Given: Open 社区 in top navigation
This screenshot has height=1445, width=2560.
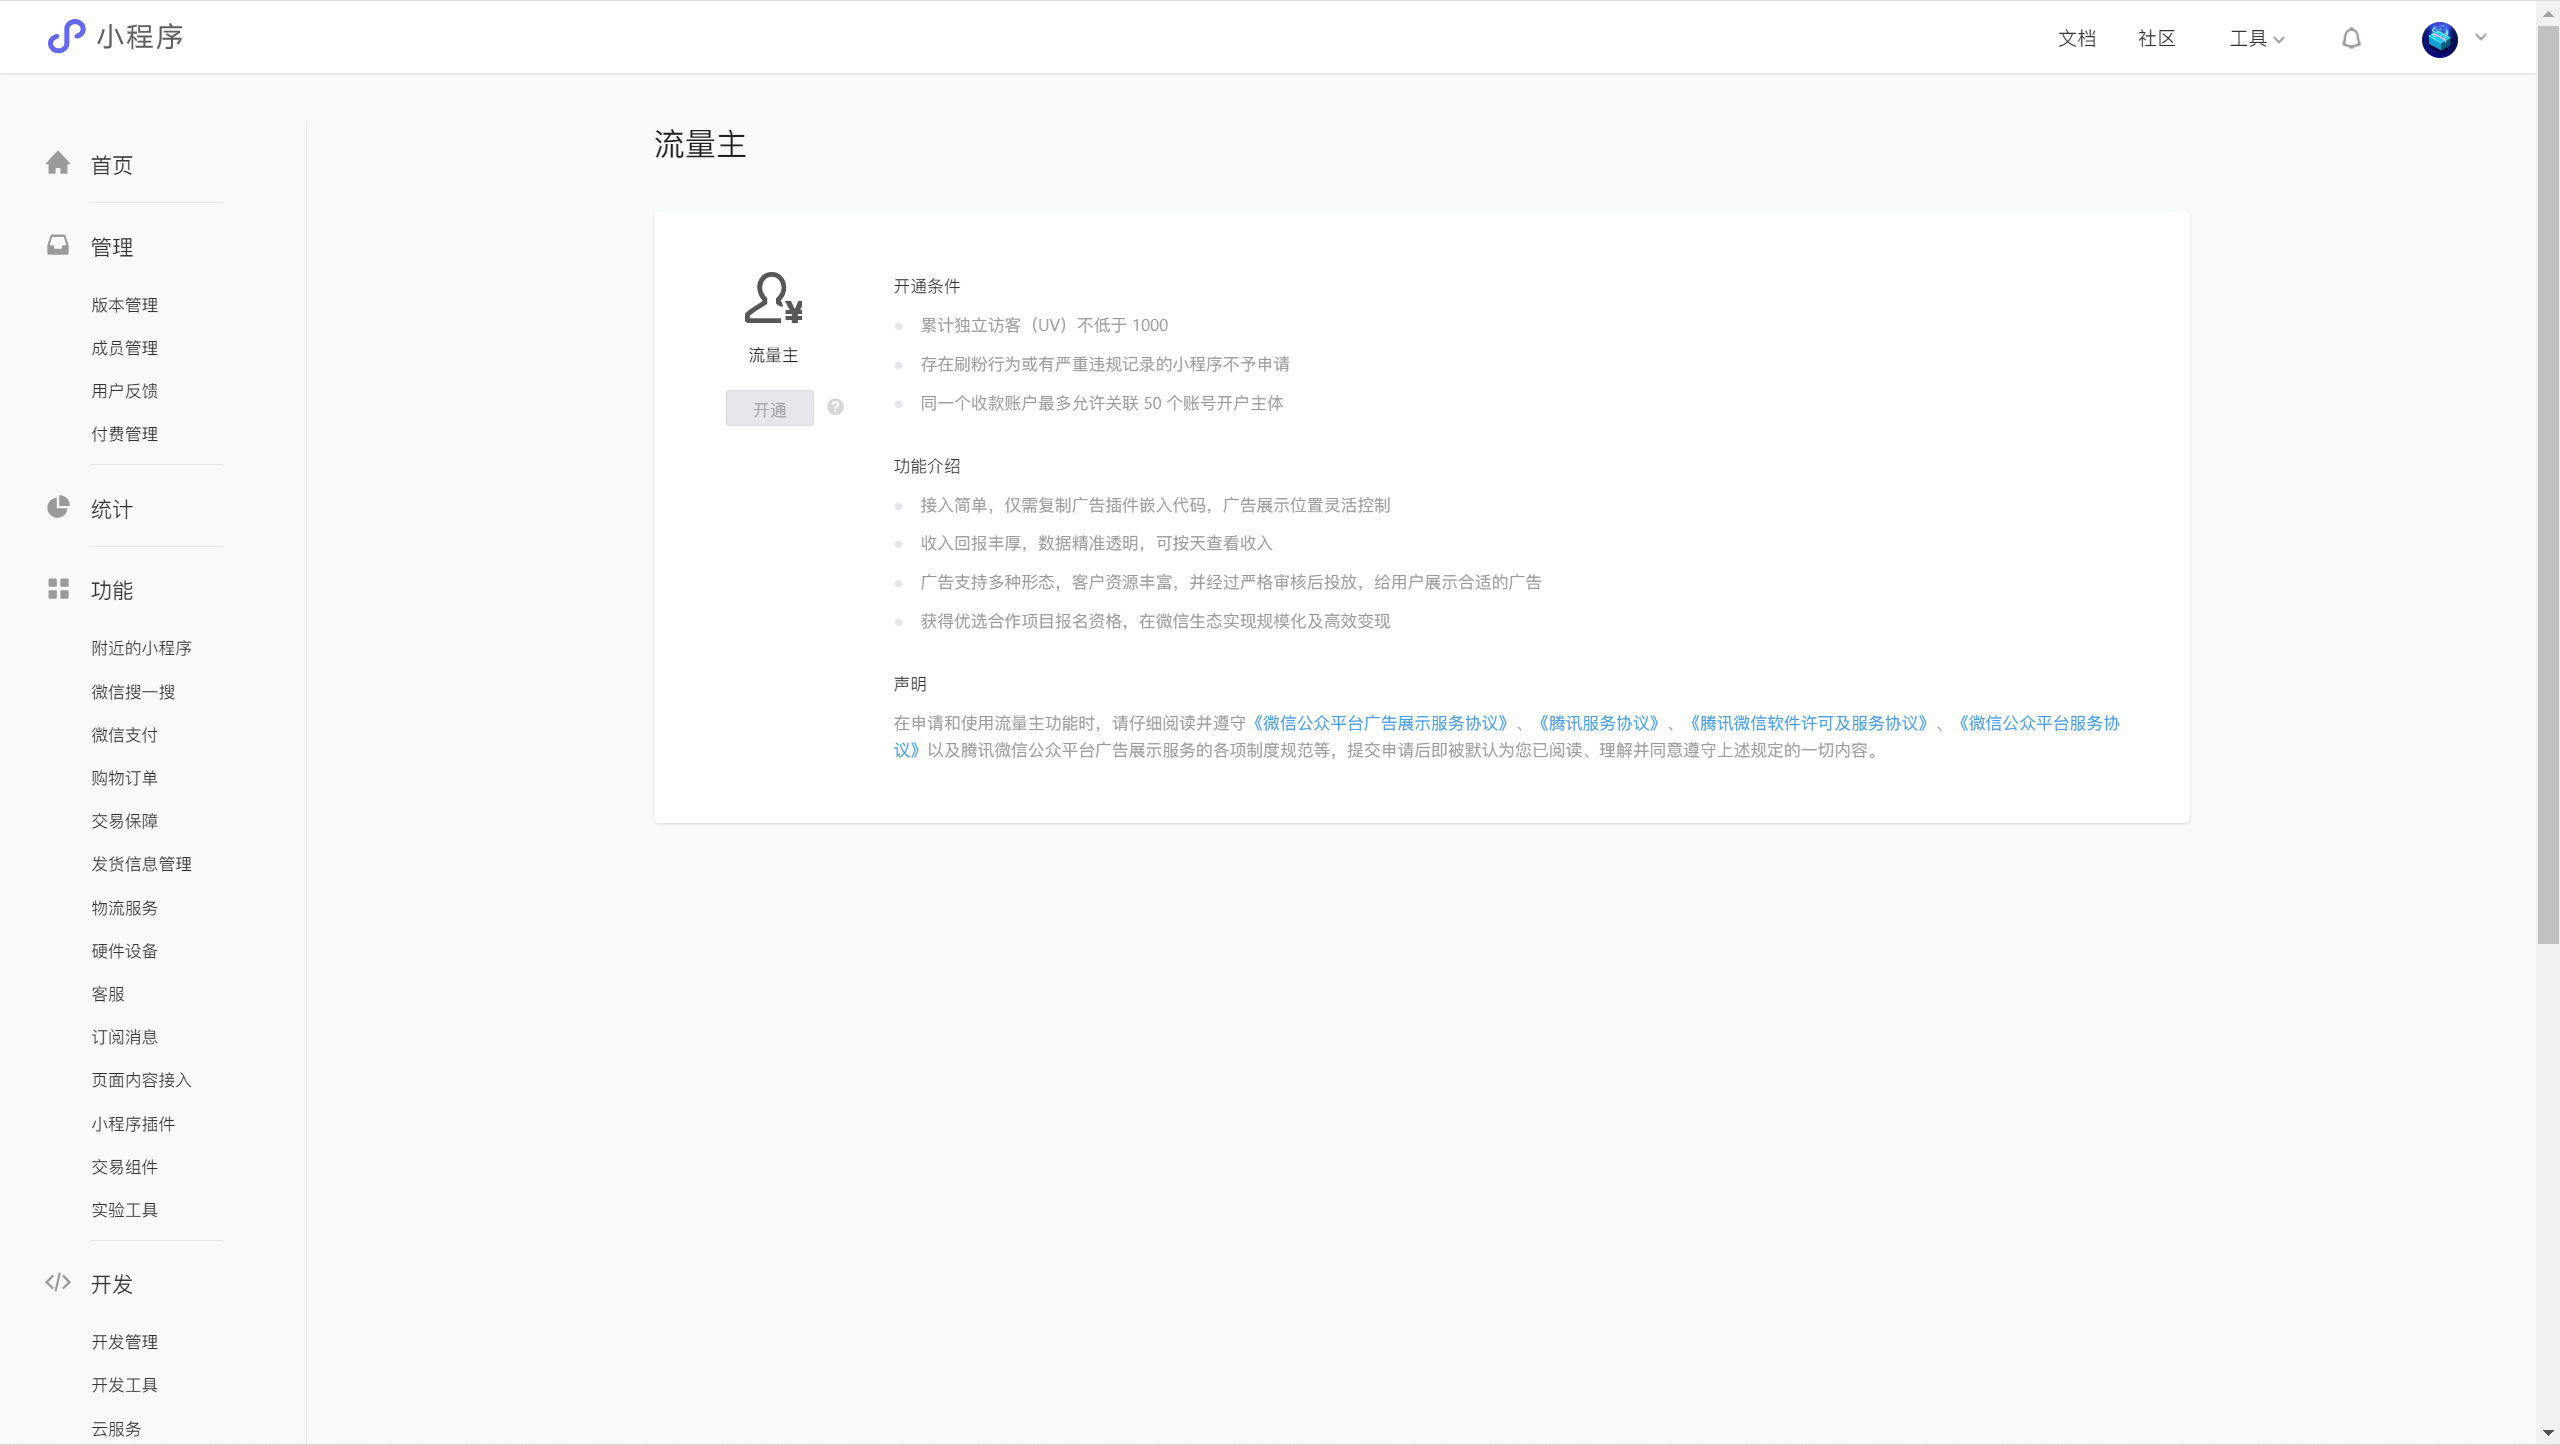Looking at the screenshot, I should click(2156, 39).
